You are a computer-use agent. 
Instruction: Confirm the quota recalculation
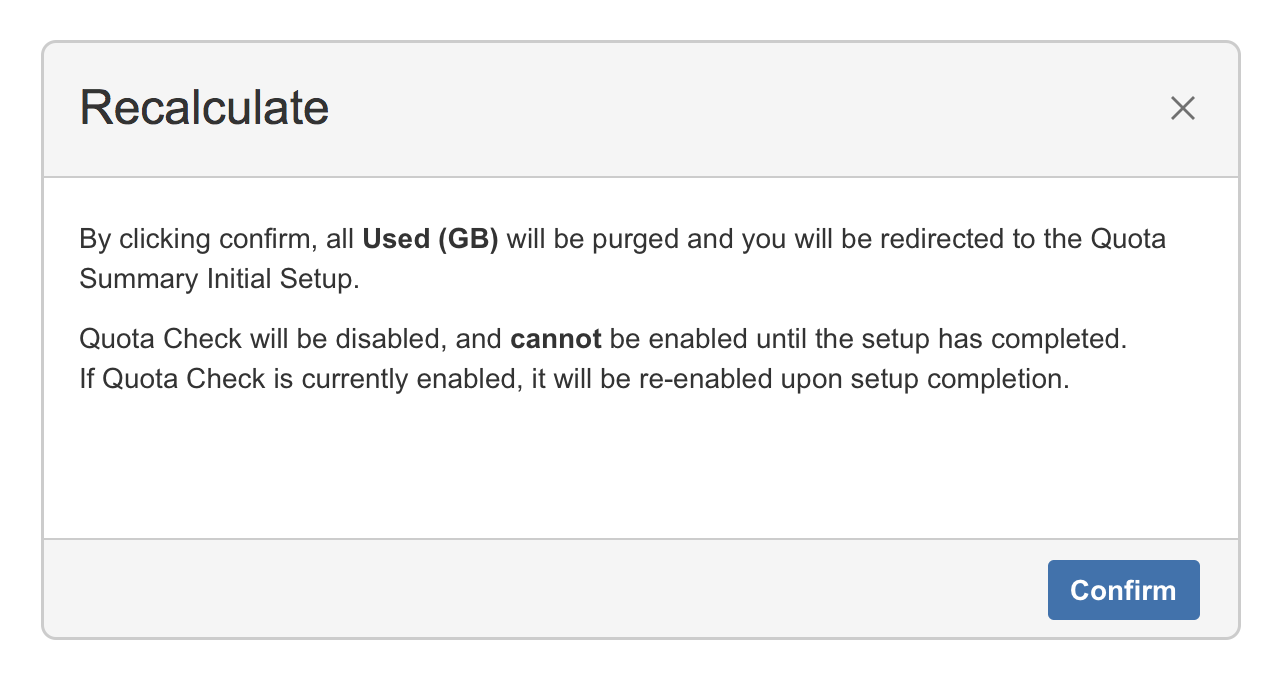tap(1123, 590)
